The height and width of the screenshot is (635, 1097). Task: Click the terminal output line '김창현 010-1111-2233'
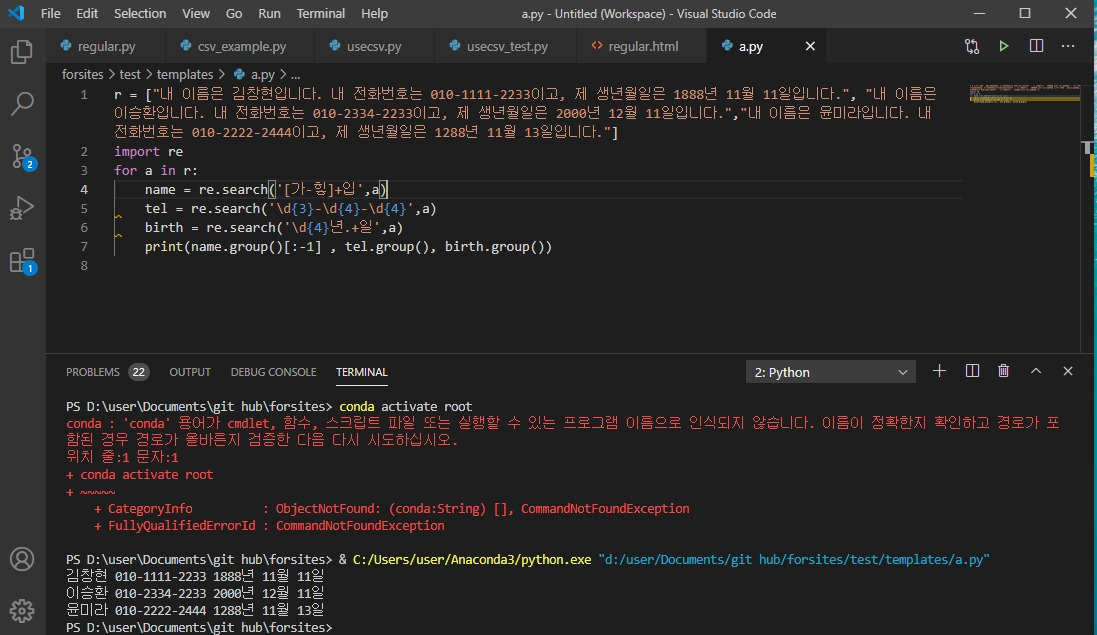[x=194, y=576]
